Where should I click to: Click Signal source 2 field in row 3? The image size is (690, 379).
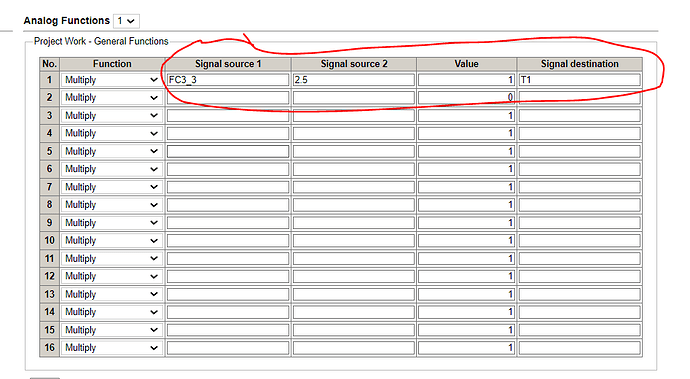pyautogui.click(x=353, y=115)
